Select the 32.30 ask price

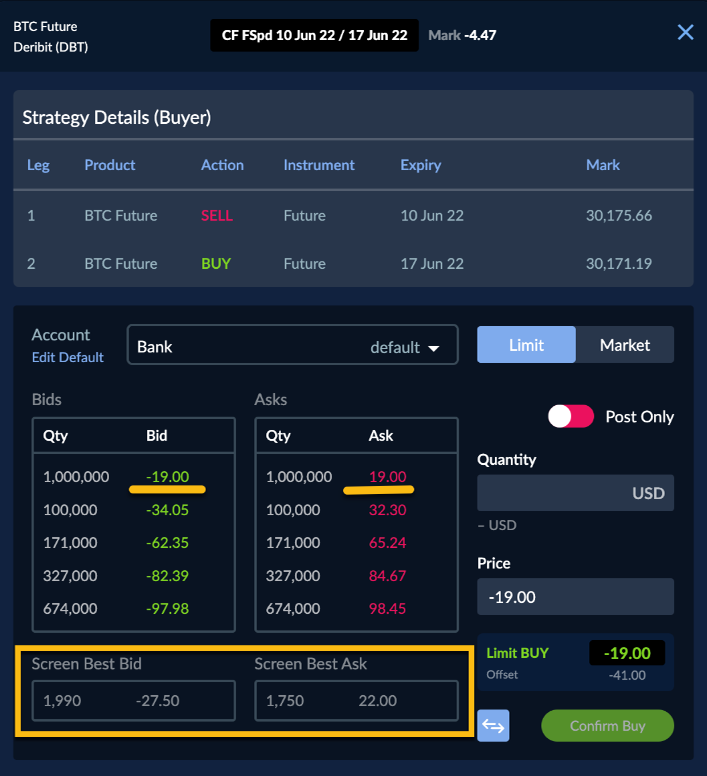387,510
